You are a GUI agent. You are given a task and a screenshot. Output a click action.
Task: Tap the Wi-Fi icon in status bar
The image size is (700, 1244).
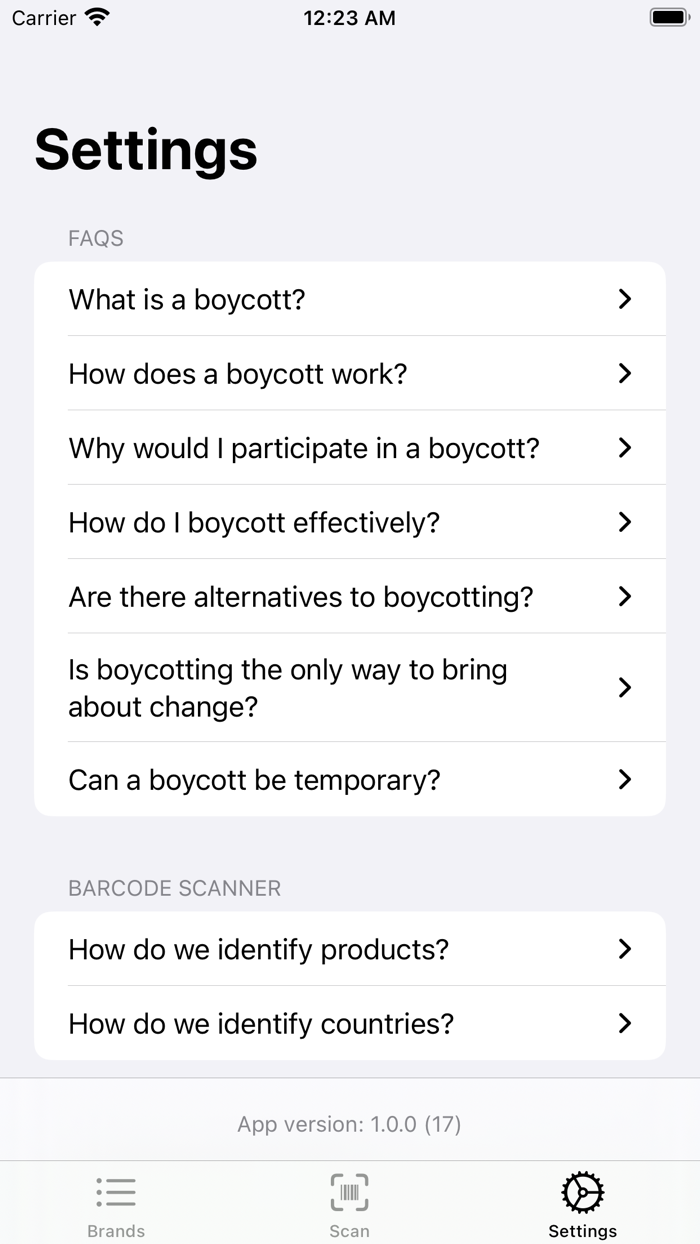pyautogui.click(x=97, y=16)
